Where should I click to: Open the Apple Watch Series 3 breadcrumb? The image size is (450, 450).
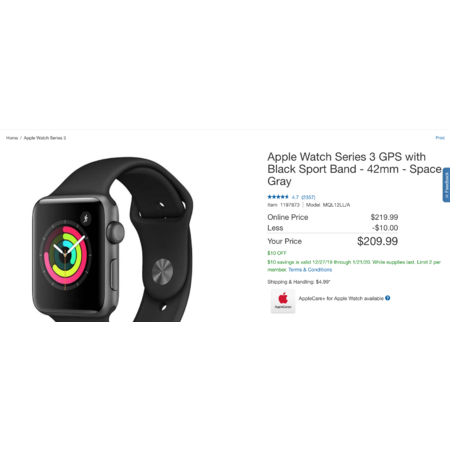coord(45,138)
